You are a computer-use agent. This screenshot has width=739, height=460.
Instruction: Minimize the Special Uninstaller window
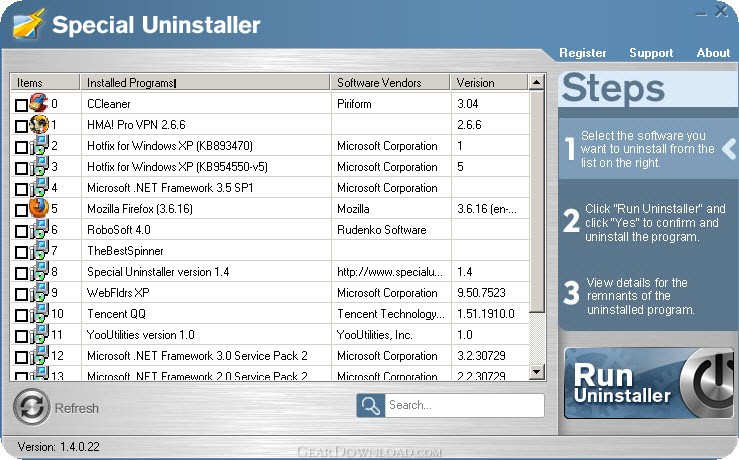(x=701, y=13)
